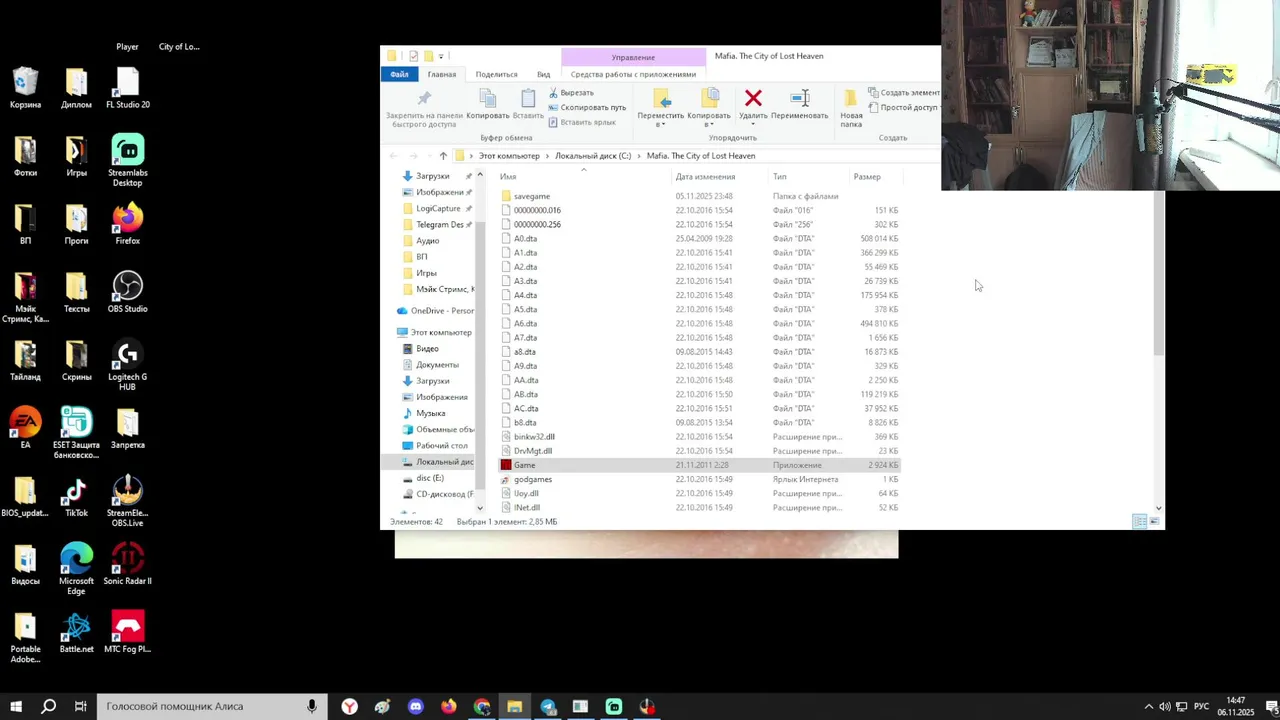Viewport: 1280px width, 720px height.
Task: Open Документы in the navigation pane
Action: (437, 365)
